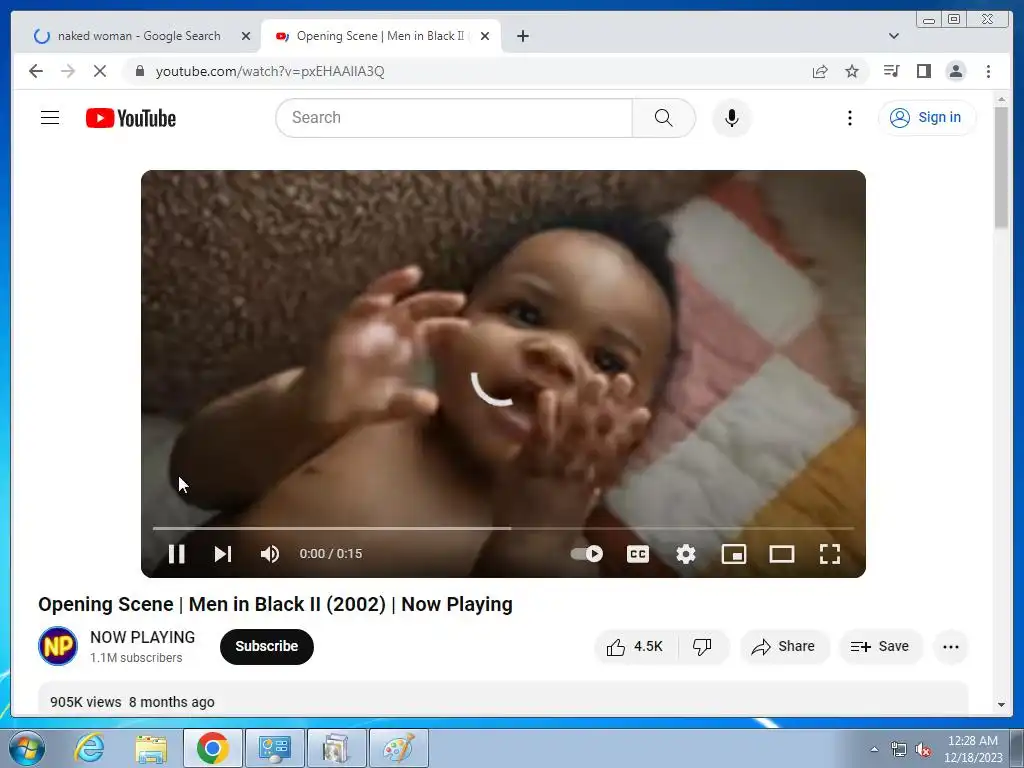Stop loading the page
Image resolution: width=1024 pixels, height=768 pixels.
tap(100, 71)
